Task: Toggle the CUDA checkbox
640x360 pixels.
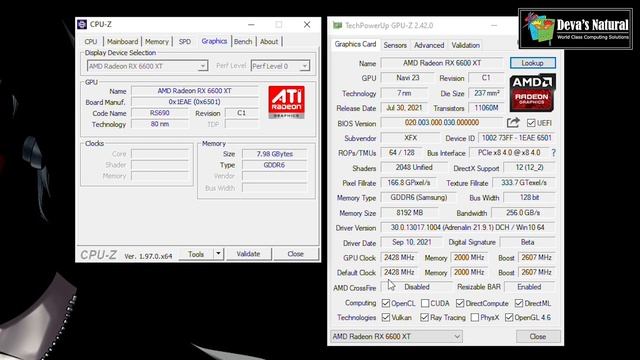Action: 425,303
